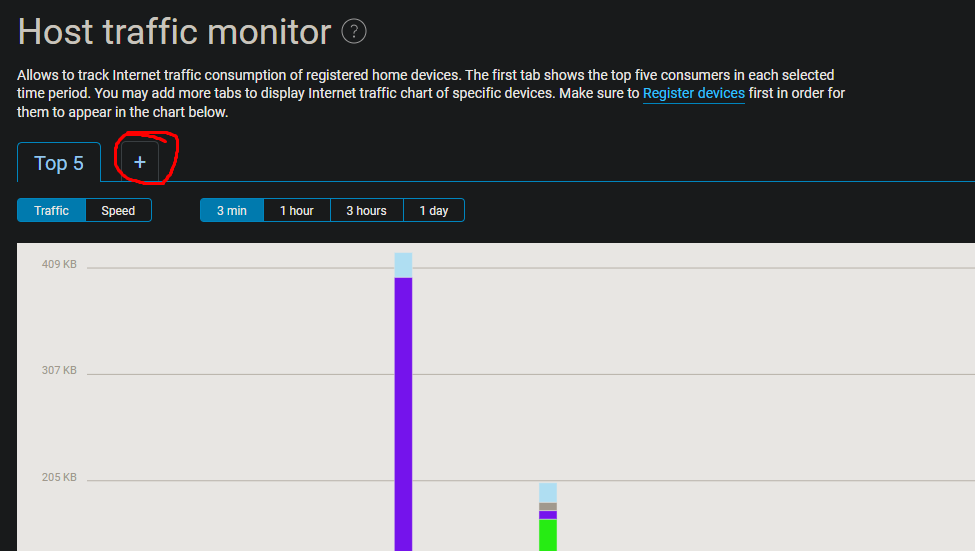The width and height of the screenshot is (975, 551).
Task: Click light blue top of tall bar
Action: [x=404, y=265]
